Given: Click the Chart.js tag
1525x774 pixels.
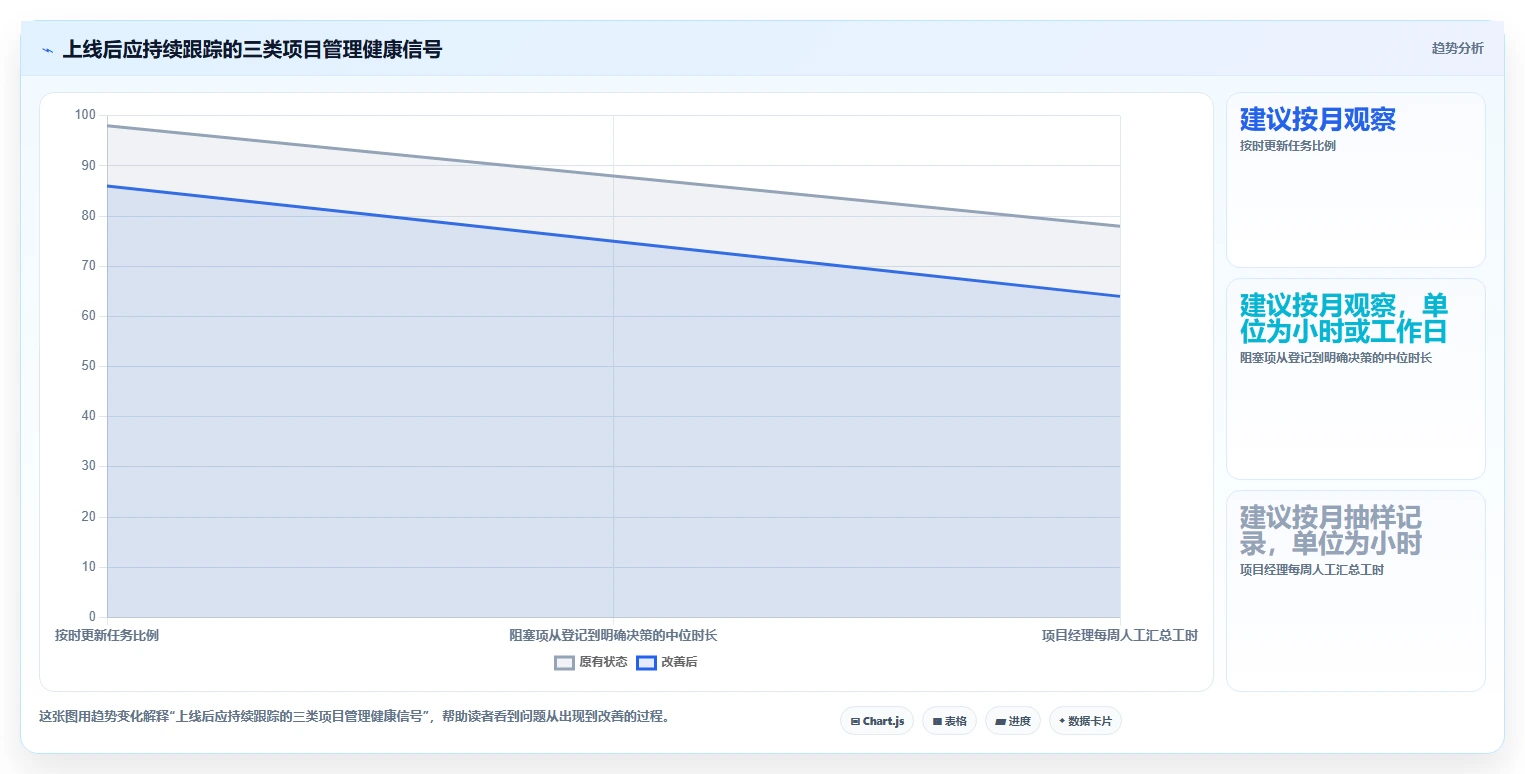Looking at the screenshot, I should (877, 721).
